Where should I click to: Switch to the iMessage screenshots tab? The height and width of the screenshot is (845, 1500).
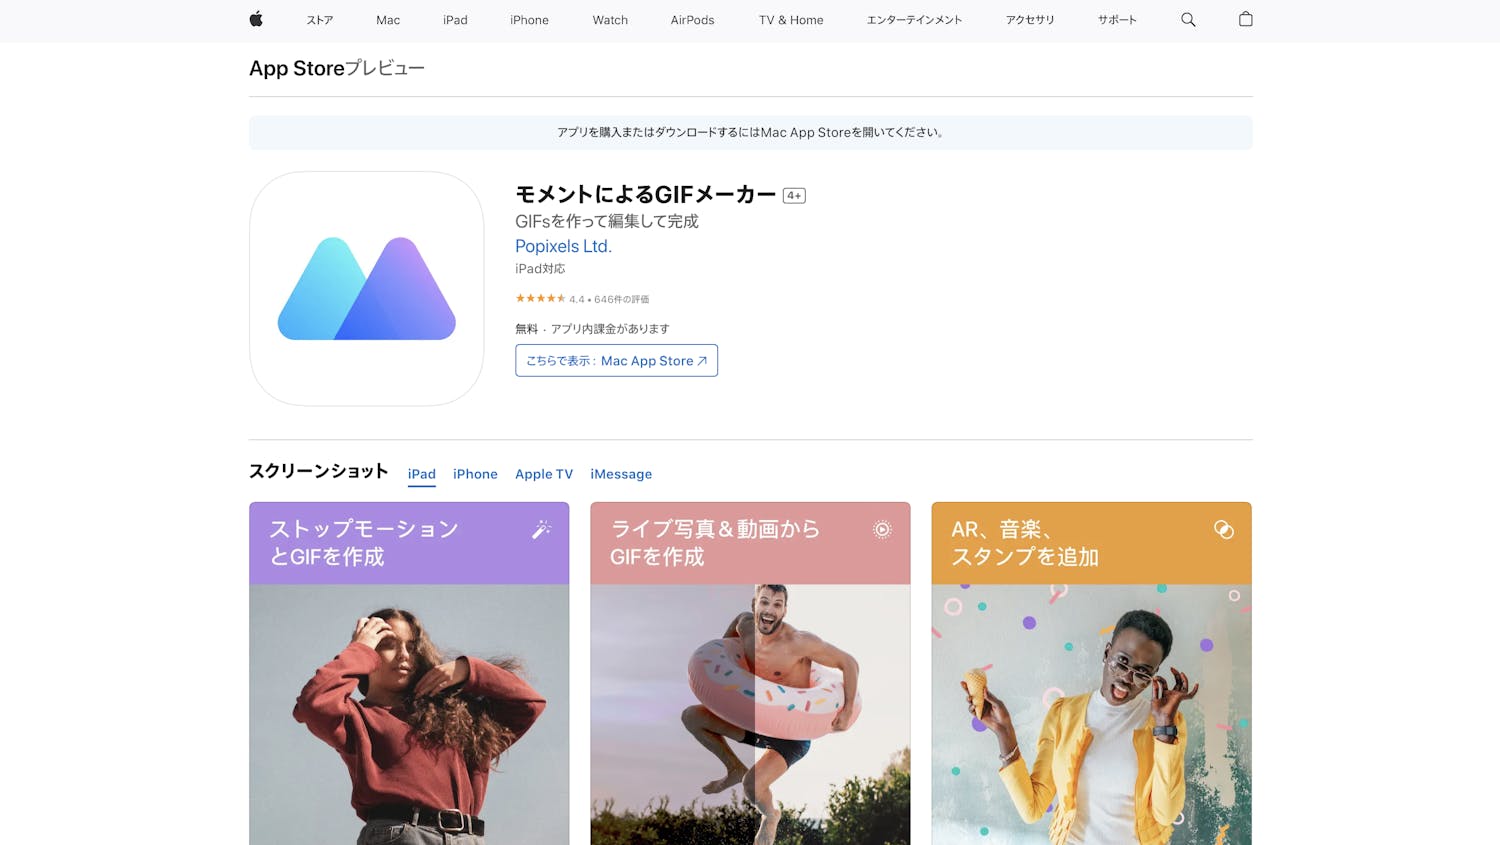tap(621, 474)
